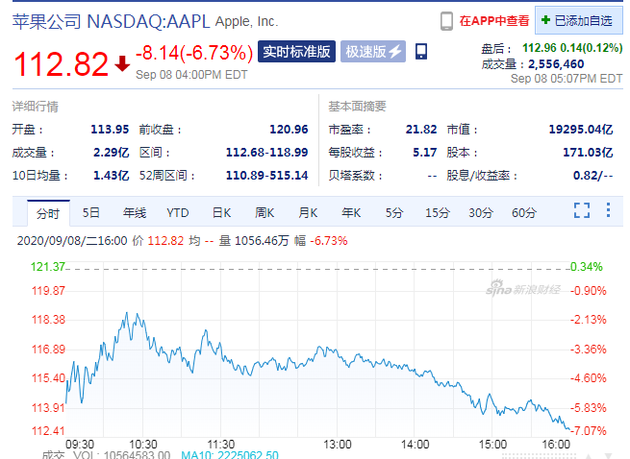630x459 pixels.
Task: Click the phone icon next to 在APP中查看
Action: pos(446,21)
